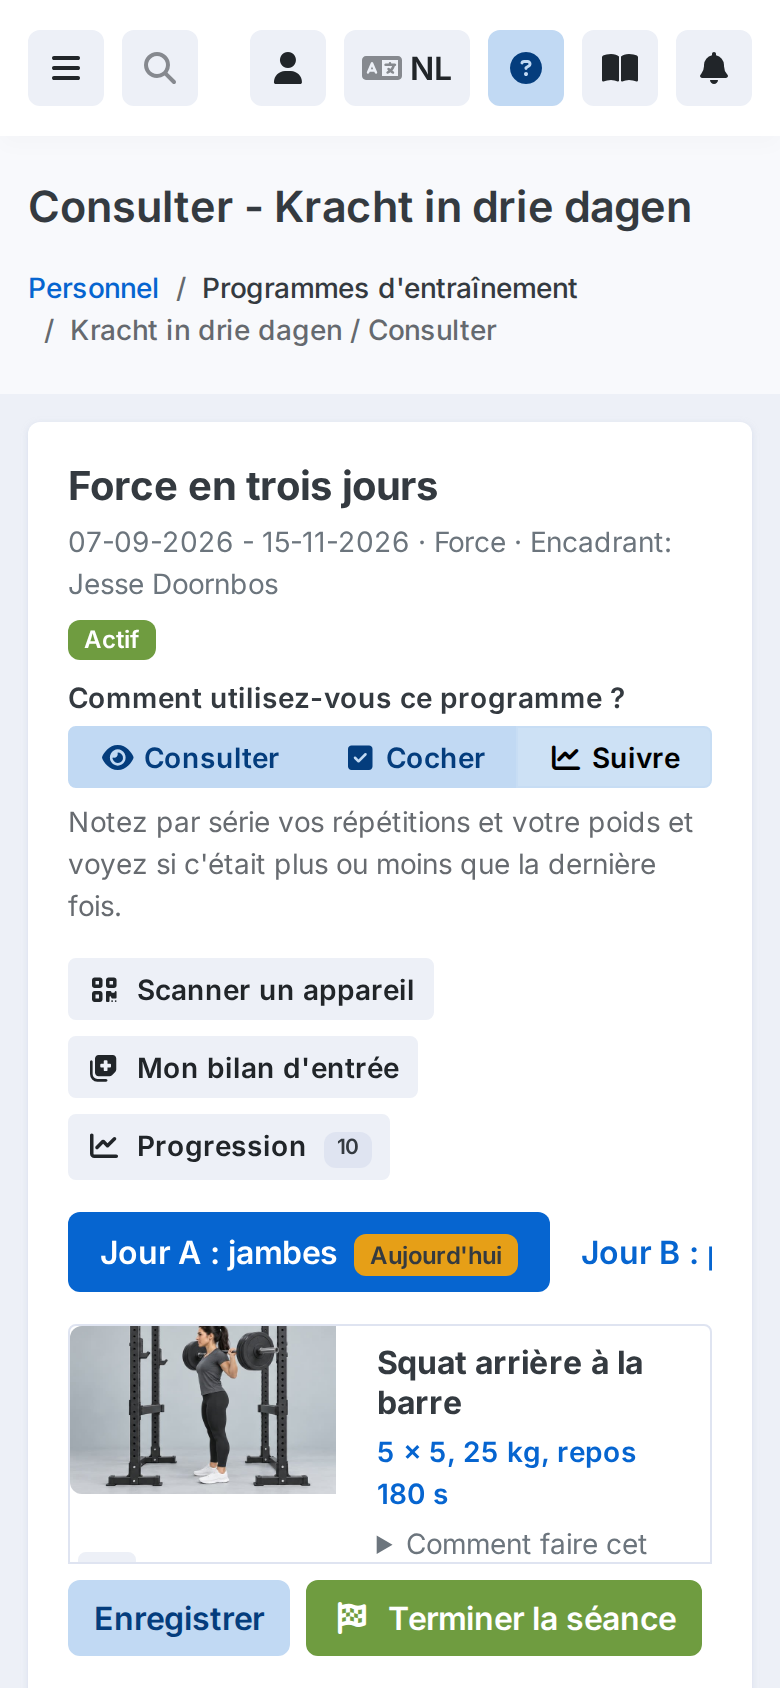Expand the Comment faire cet exercise details
This screenshot has height=1688, width=780.
(x=512, y=1544)
